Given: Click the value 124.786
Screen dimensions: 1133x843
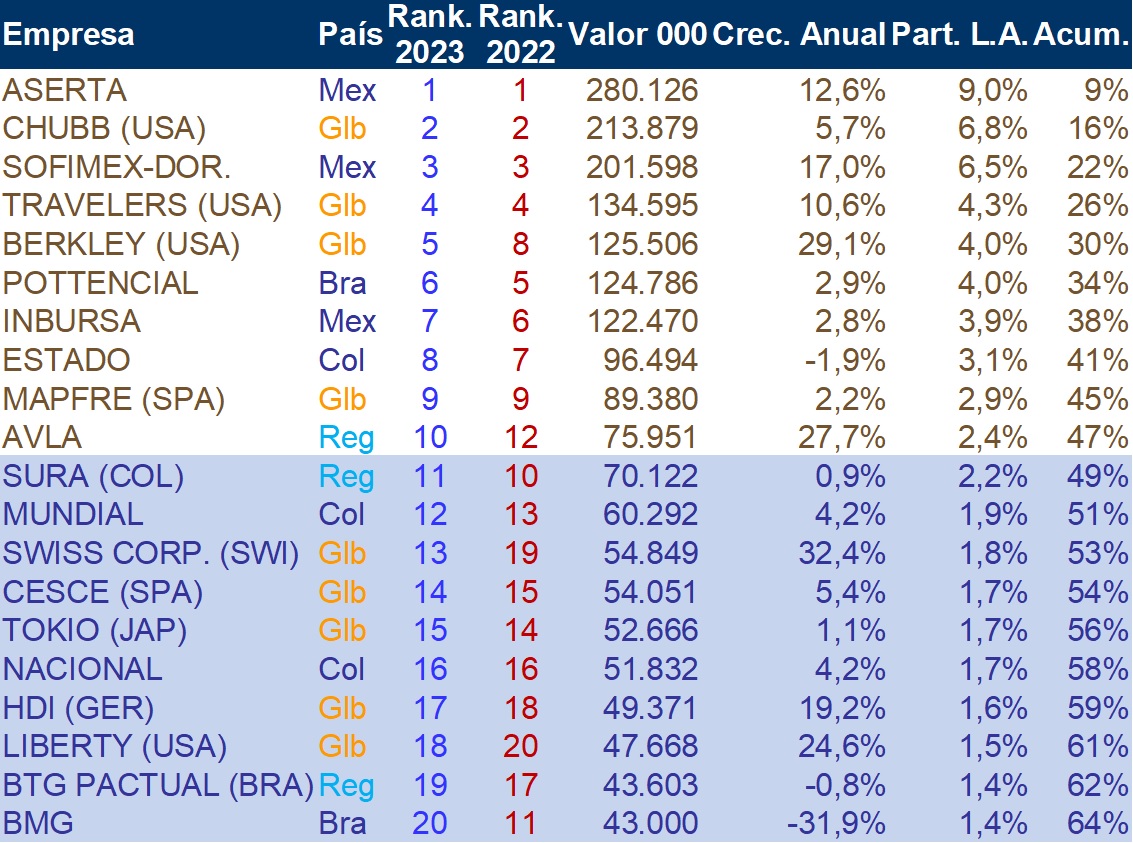Looking at the screenshot, I should pos(642,283).
